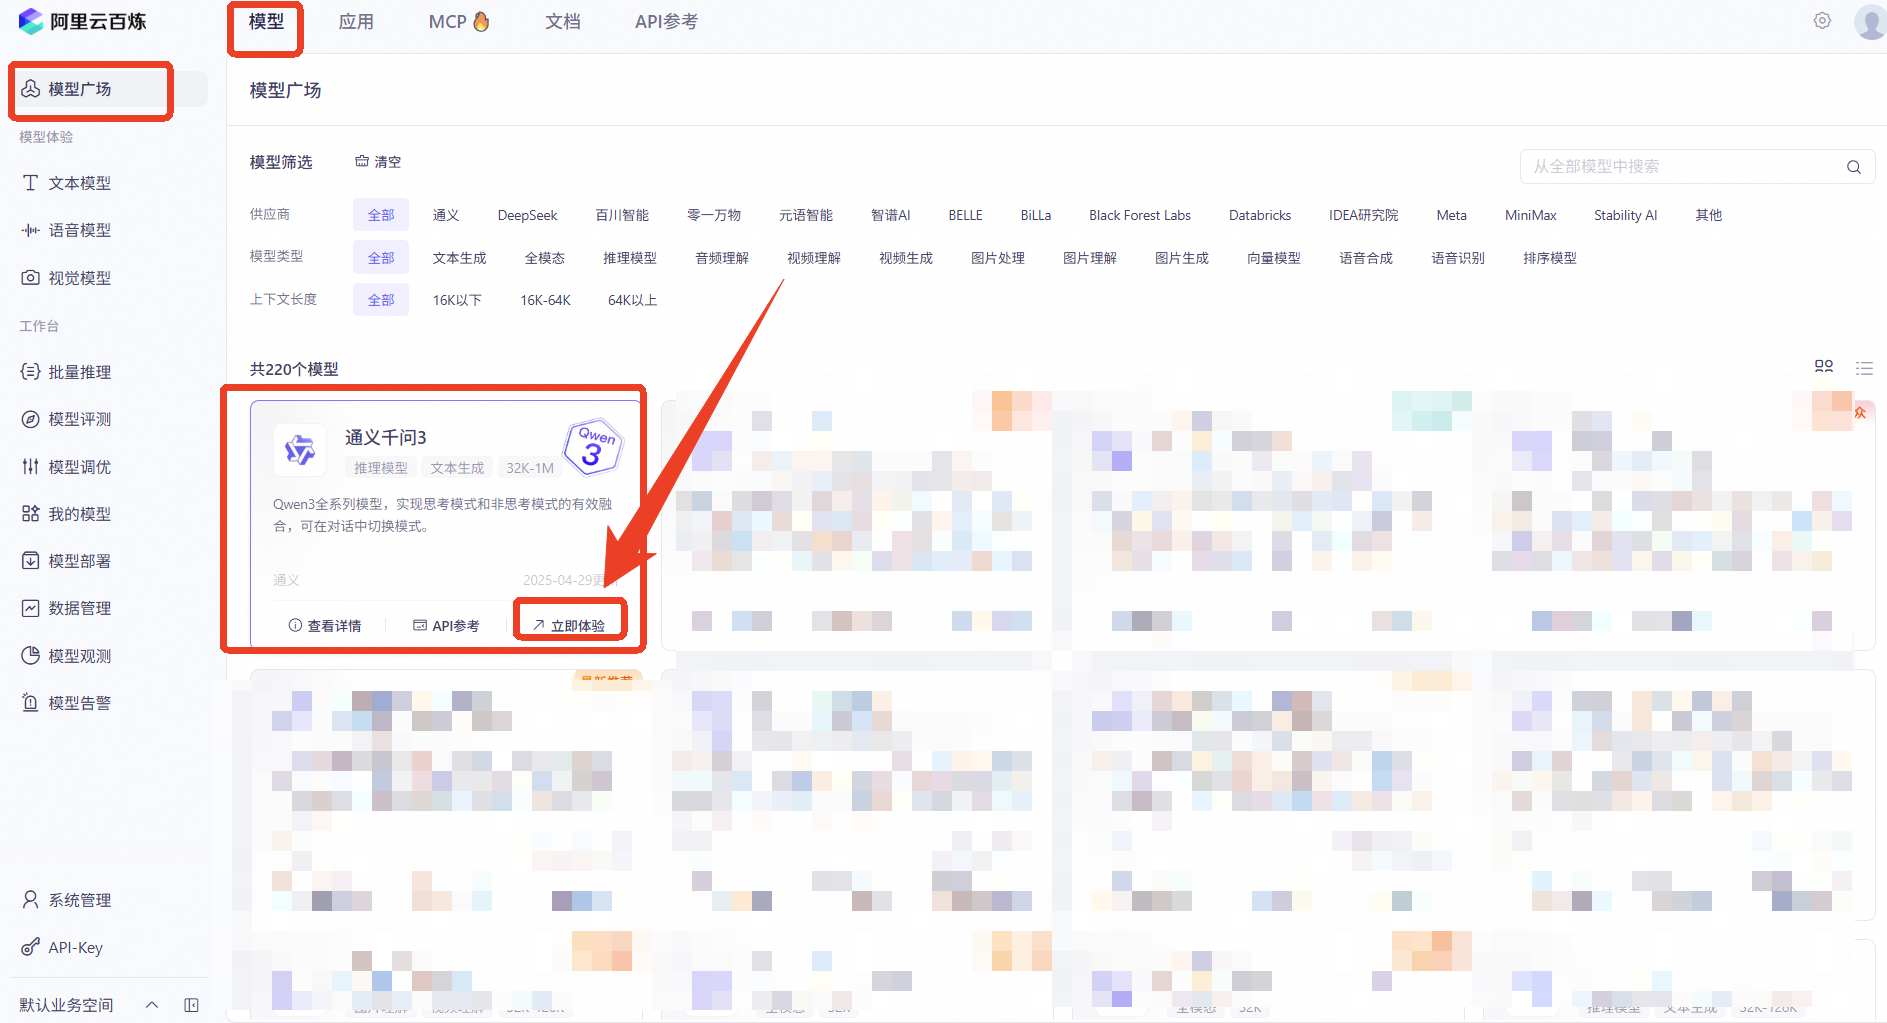Select 全部 in the 上下文长度 row
Image resolution: width=1887 pixels, height=1023 pixels.
pos(381,300)
